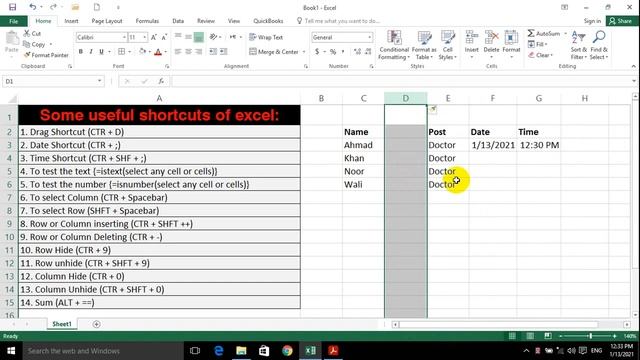Undo the last action
The width and height of the screenshot is (640, 360).
pos(32,7)
